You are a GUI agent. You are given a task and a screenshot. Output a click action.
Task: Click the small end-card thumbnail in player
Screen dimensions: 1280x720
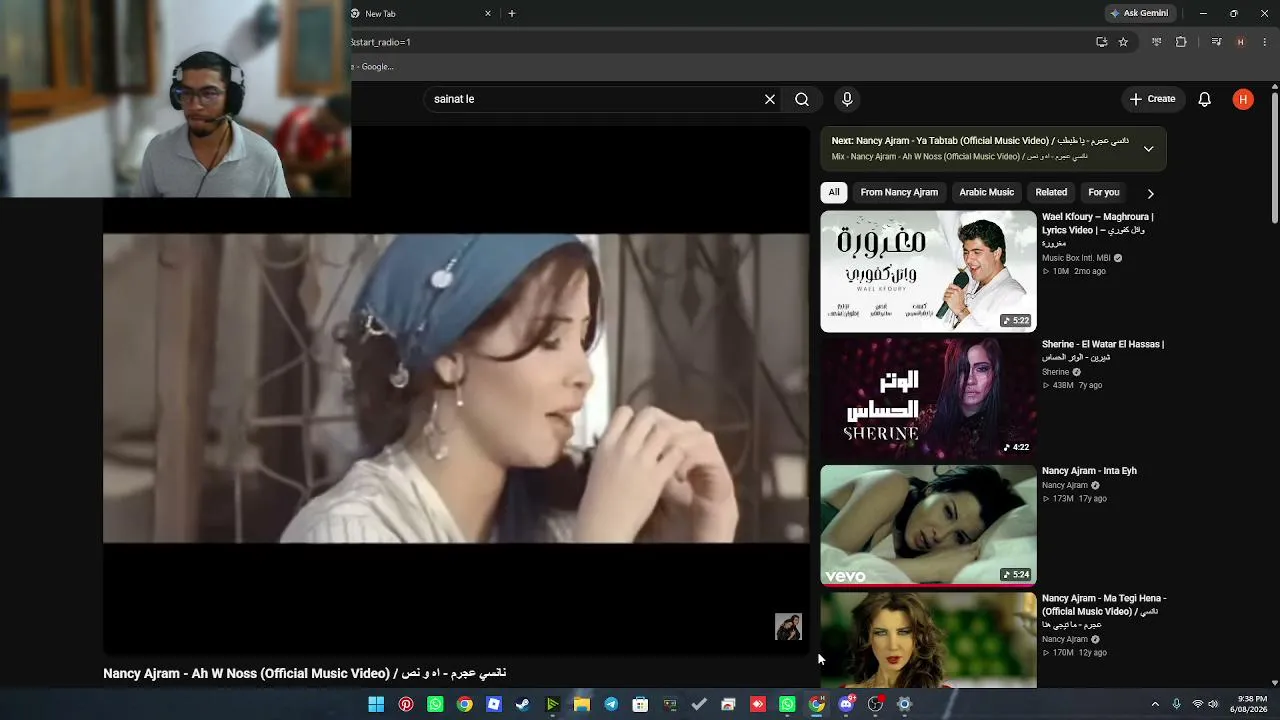788,627
